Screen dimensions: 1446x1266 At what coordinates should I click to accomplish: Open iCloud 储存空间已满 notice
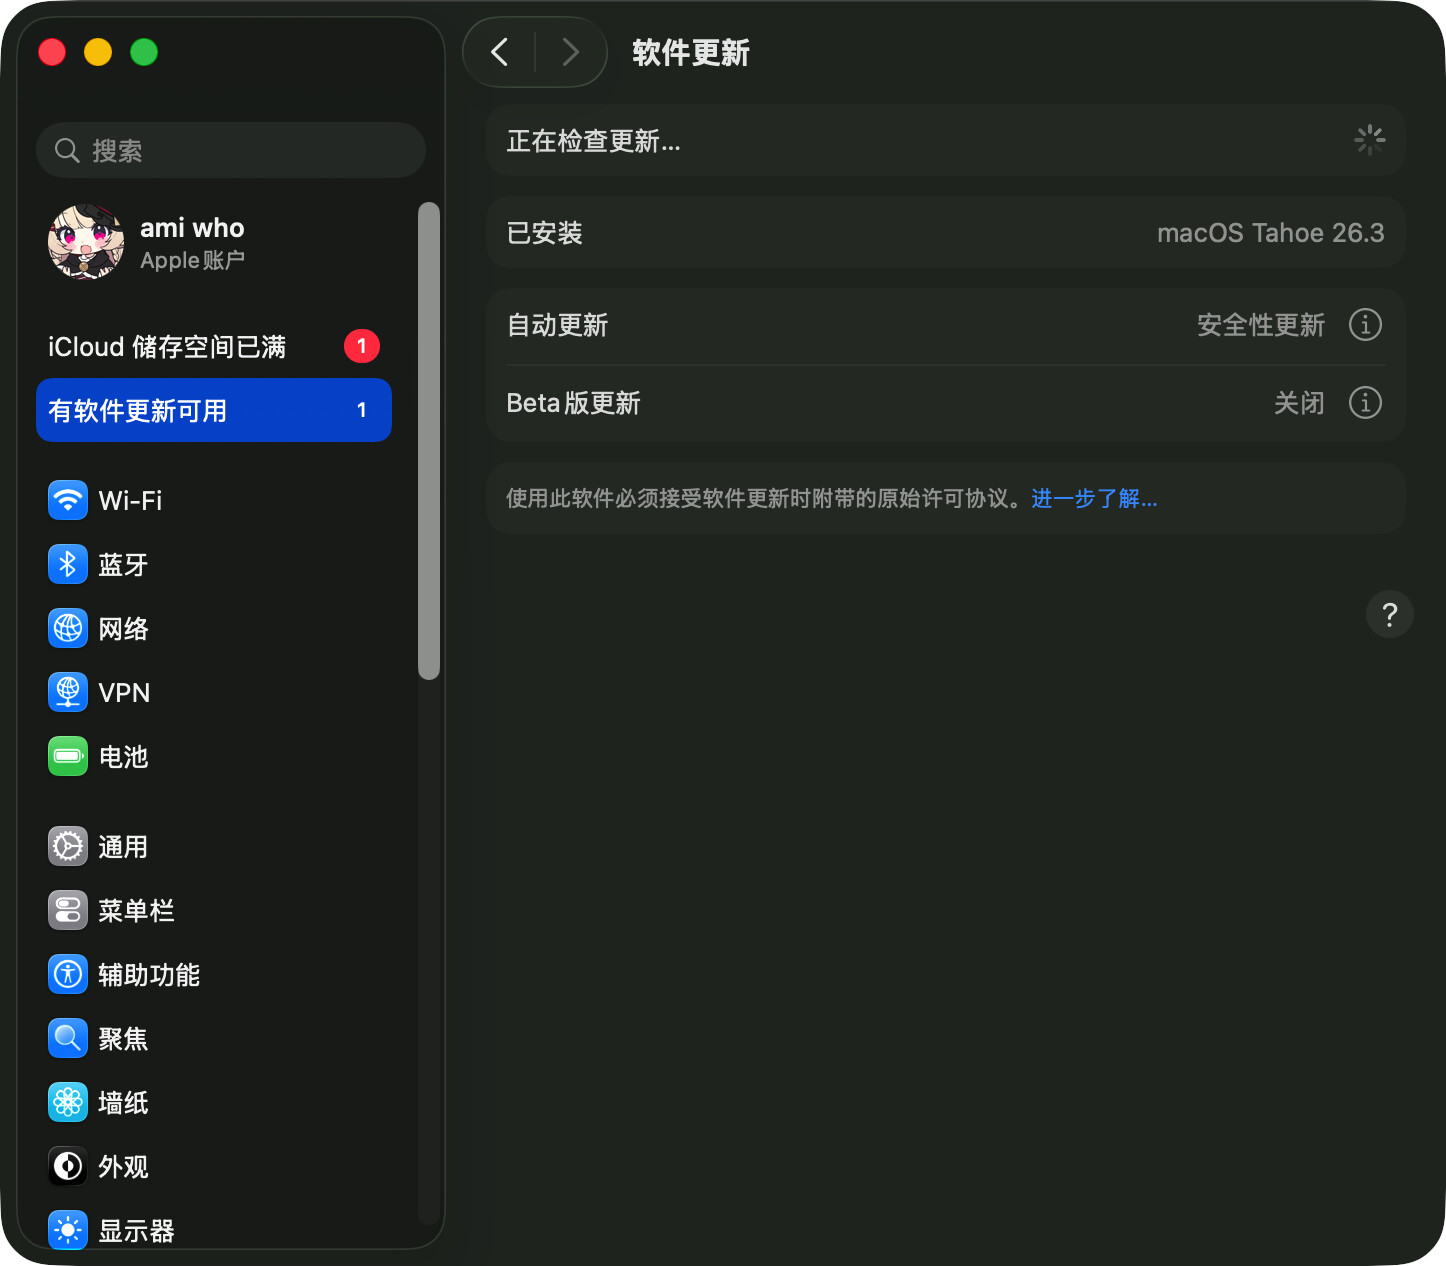pos(214,346)
